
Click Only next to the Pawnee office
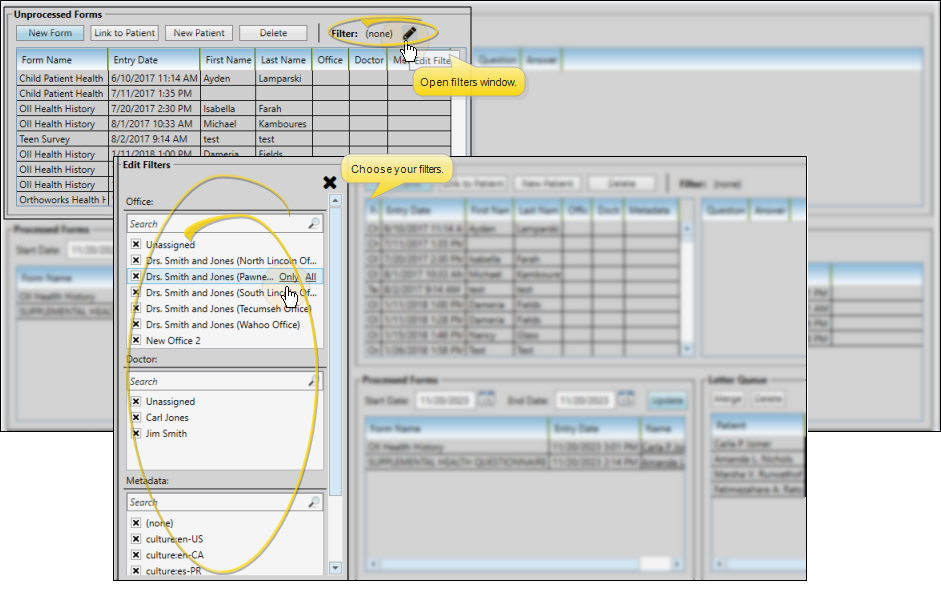288,277
